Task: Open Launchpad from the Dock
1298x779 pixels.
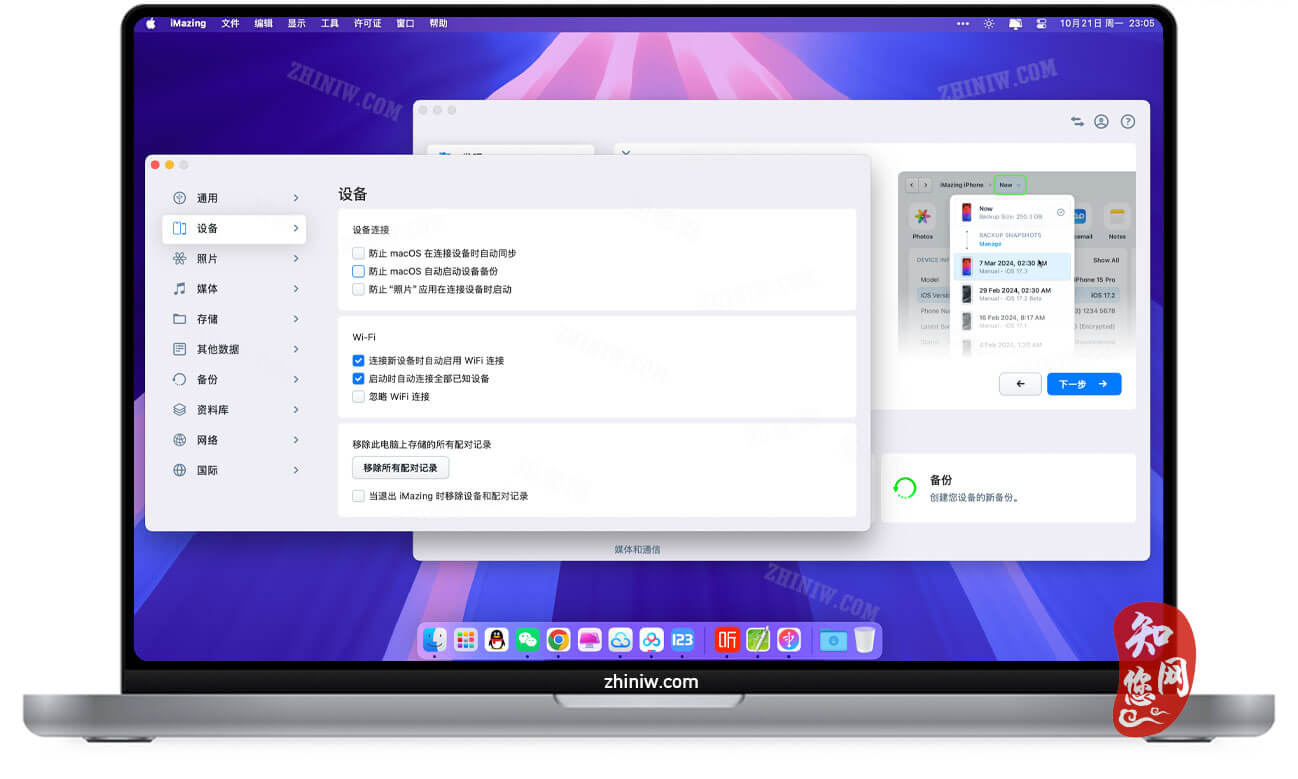Action: (466, 640)
